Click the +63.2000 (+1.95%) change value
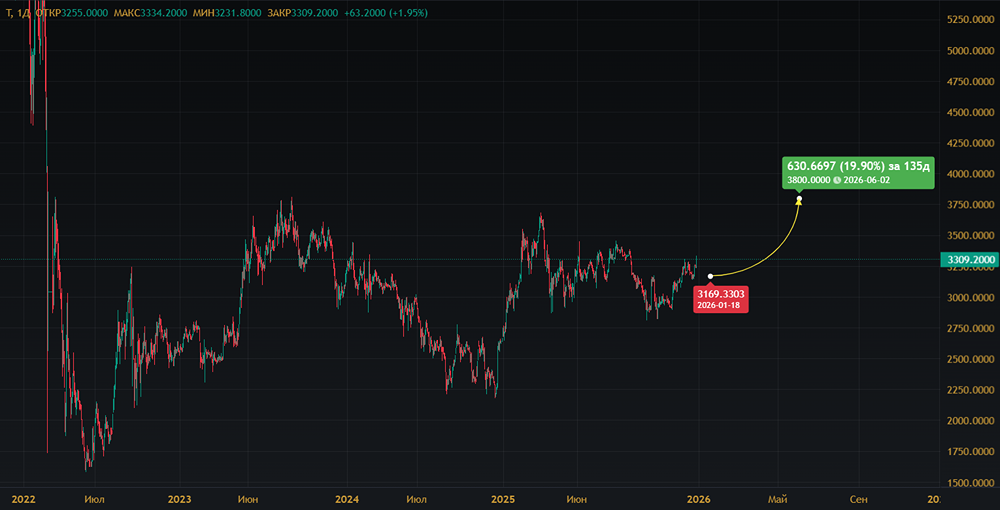The width and height of the screenshot is (1000, 510). click(x=387, y=13)
